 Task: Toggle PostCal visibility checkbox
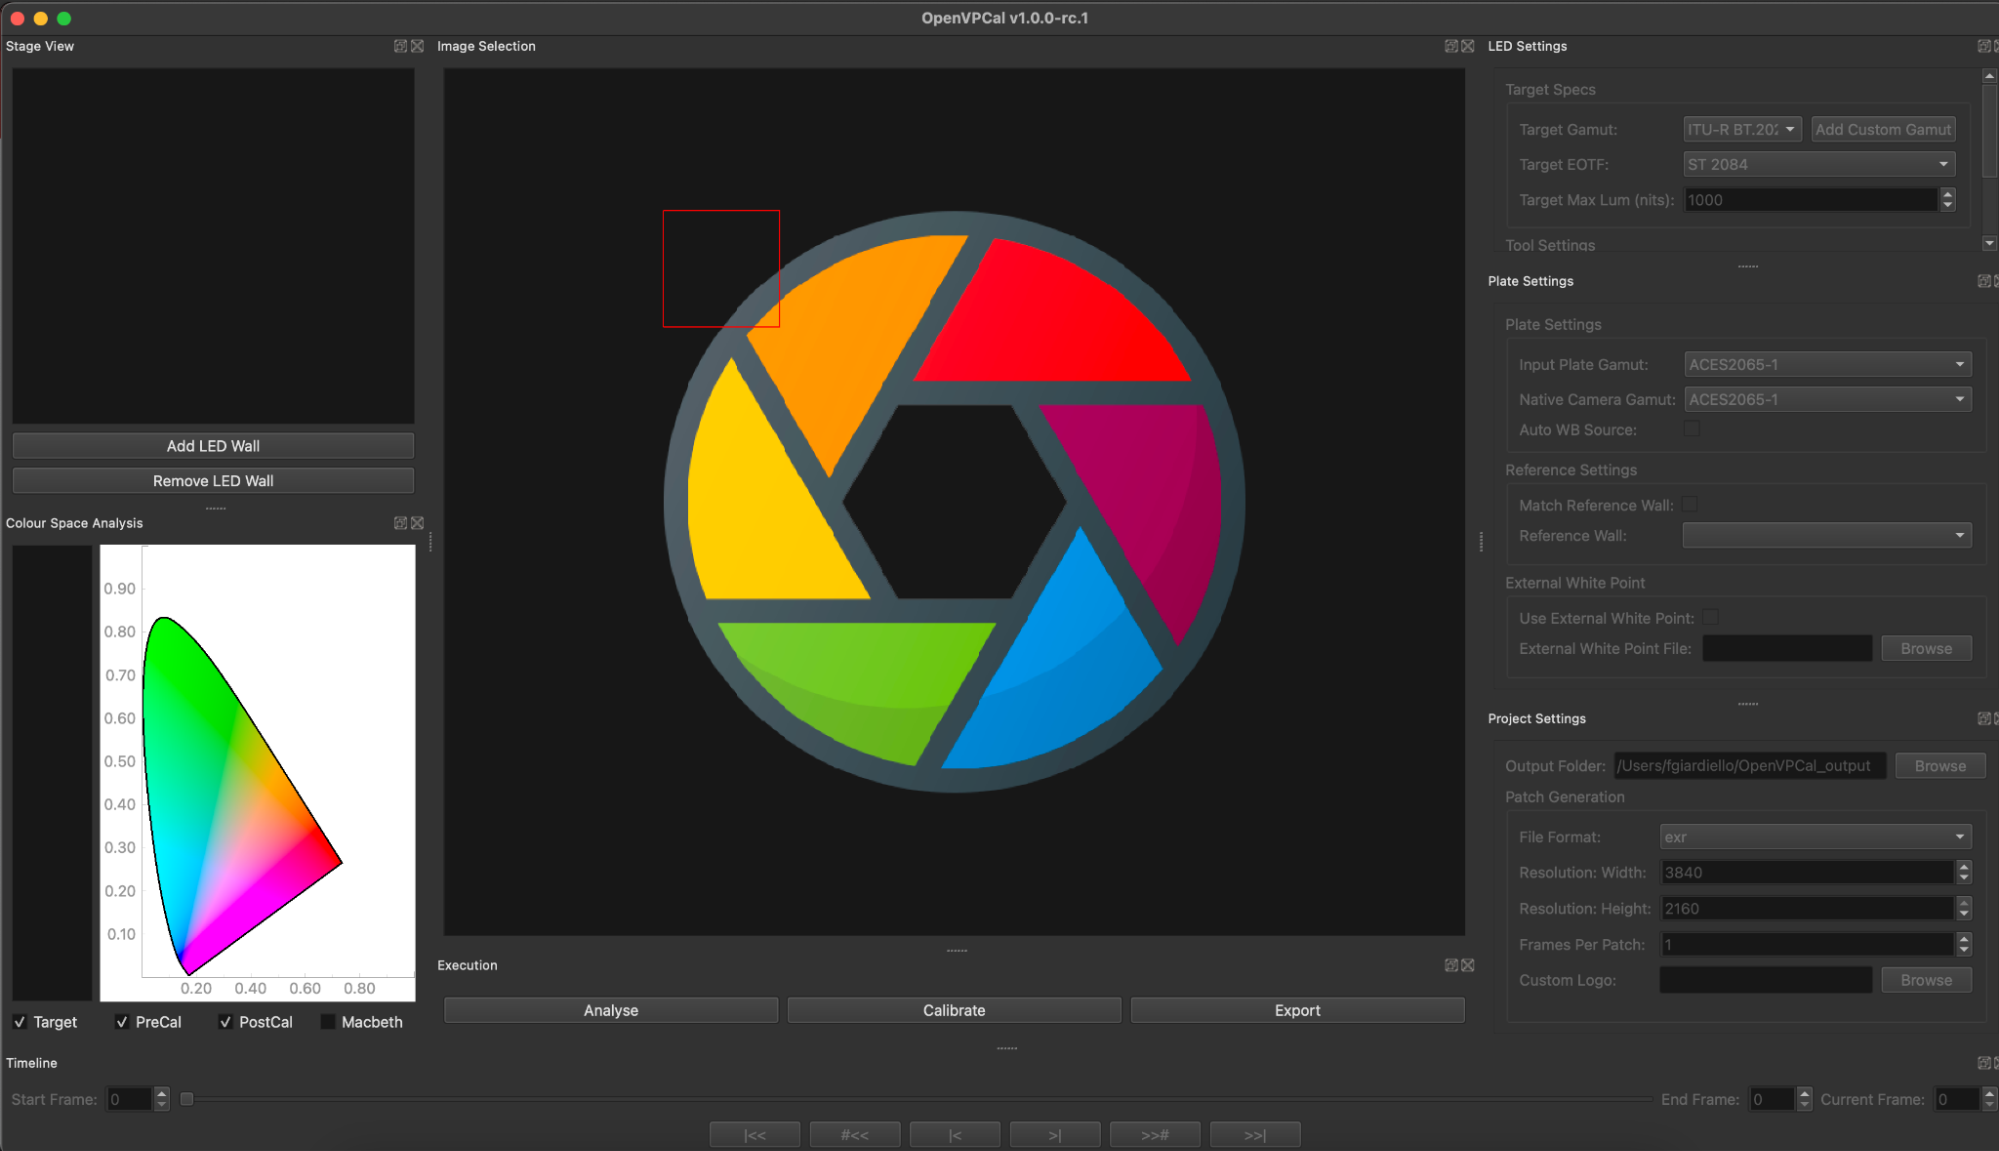(222, 1021)
